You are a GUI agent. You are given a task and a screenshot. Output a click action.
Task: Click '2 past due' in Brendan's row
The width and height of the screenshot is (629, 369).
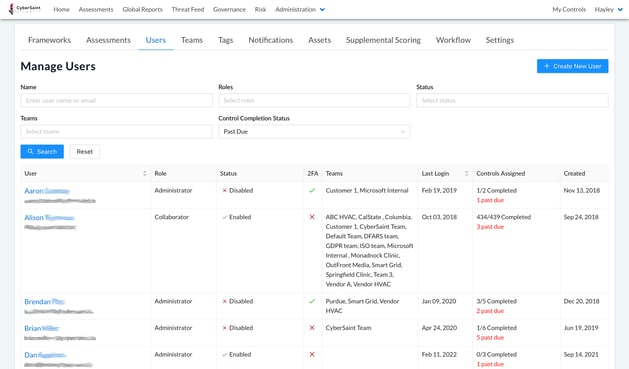(490, 311)
